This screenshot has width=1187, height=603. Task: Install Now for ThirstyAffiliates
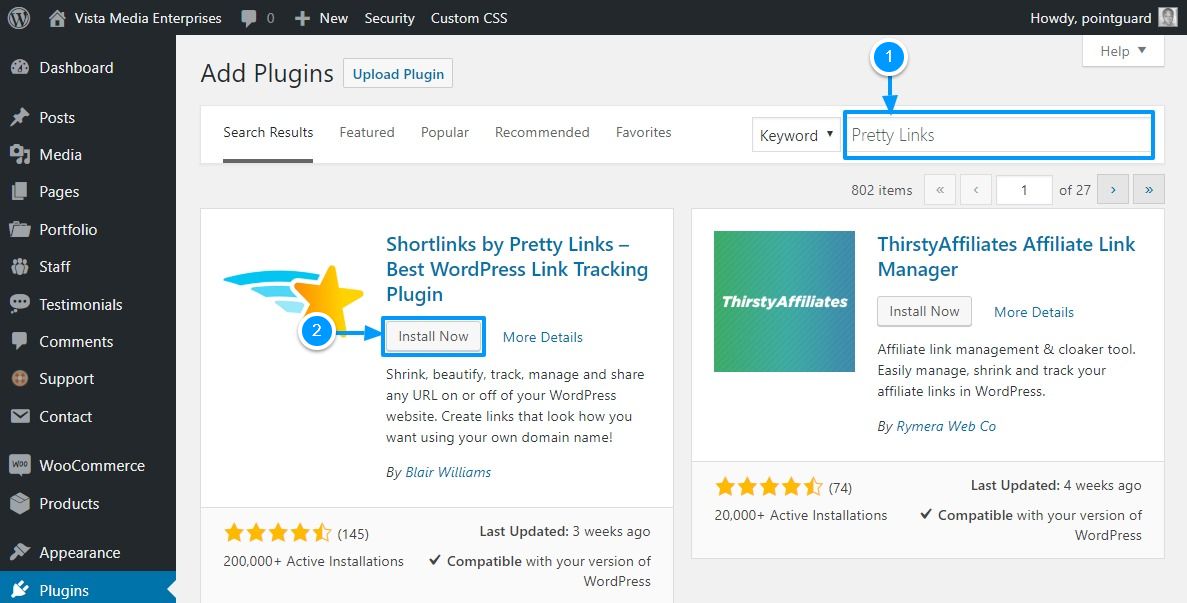pyautogui.click(x=924, y=311)
